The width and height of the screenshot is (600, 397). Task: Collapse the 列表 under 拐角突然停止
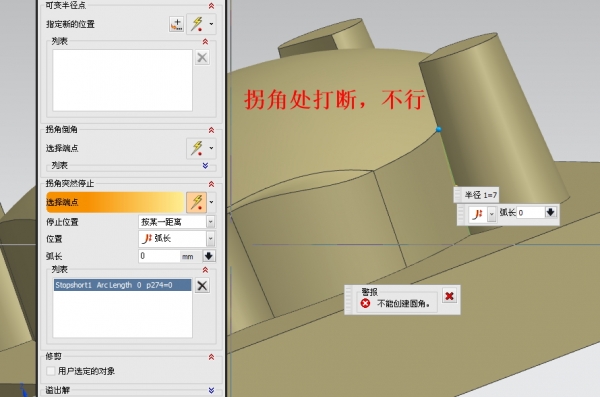click(x=205, y=270)
